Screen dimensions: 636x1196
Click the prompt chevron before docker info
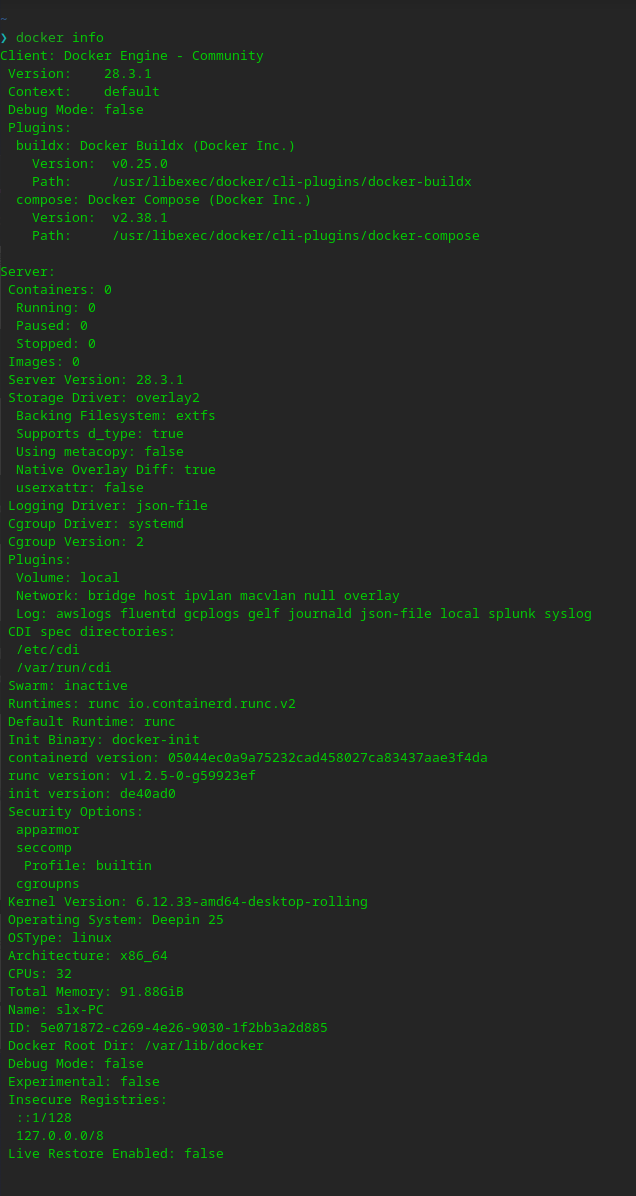pos(4,38)
